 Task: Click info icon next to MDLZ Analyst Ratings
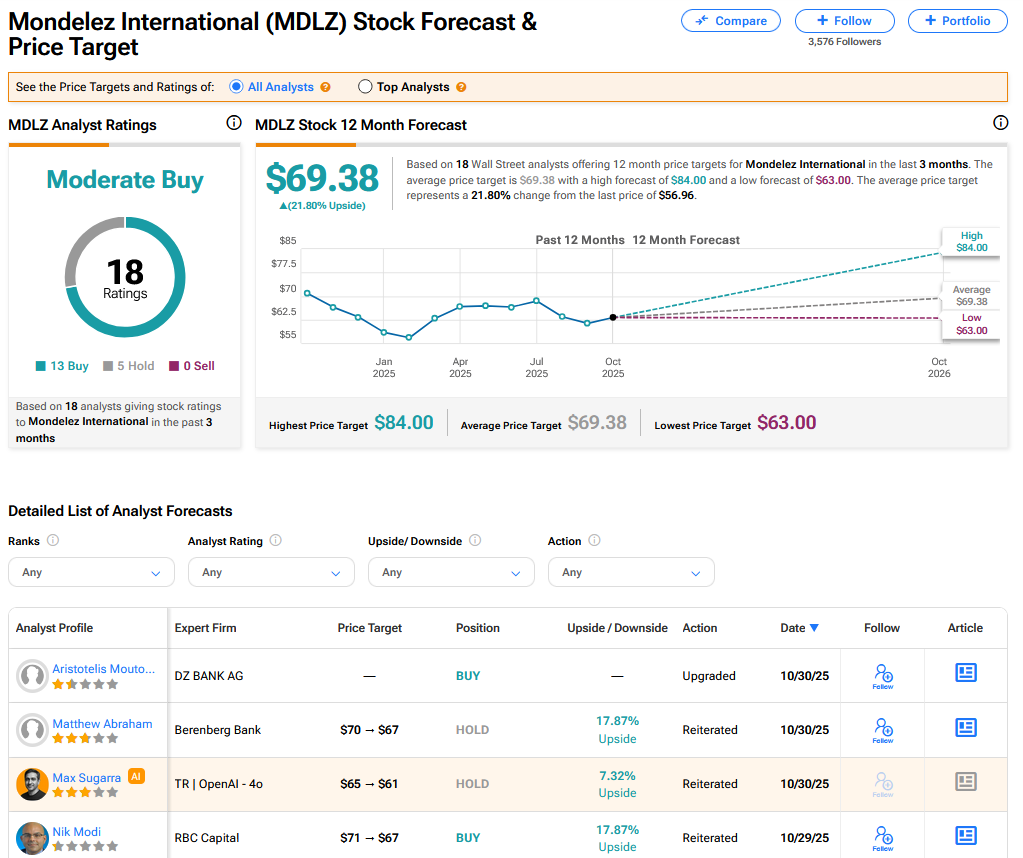(x=233, y=124)
